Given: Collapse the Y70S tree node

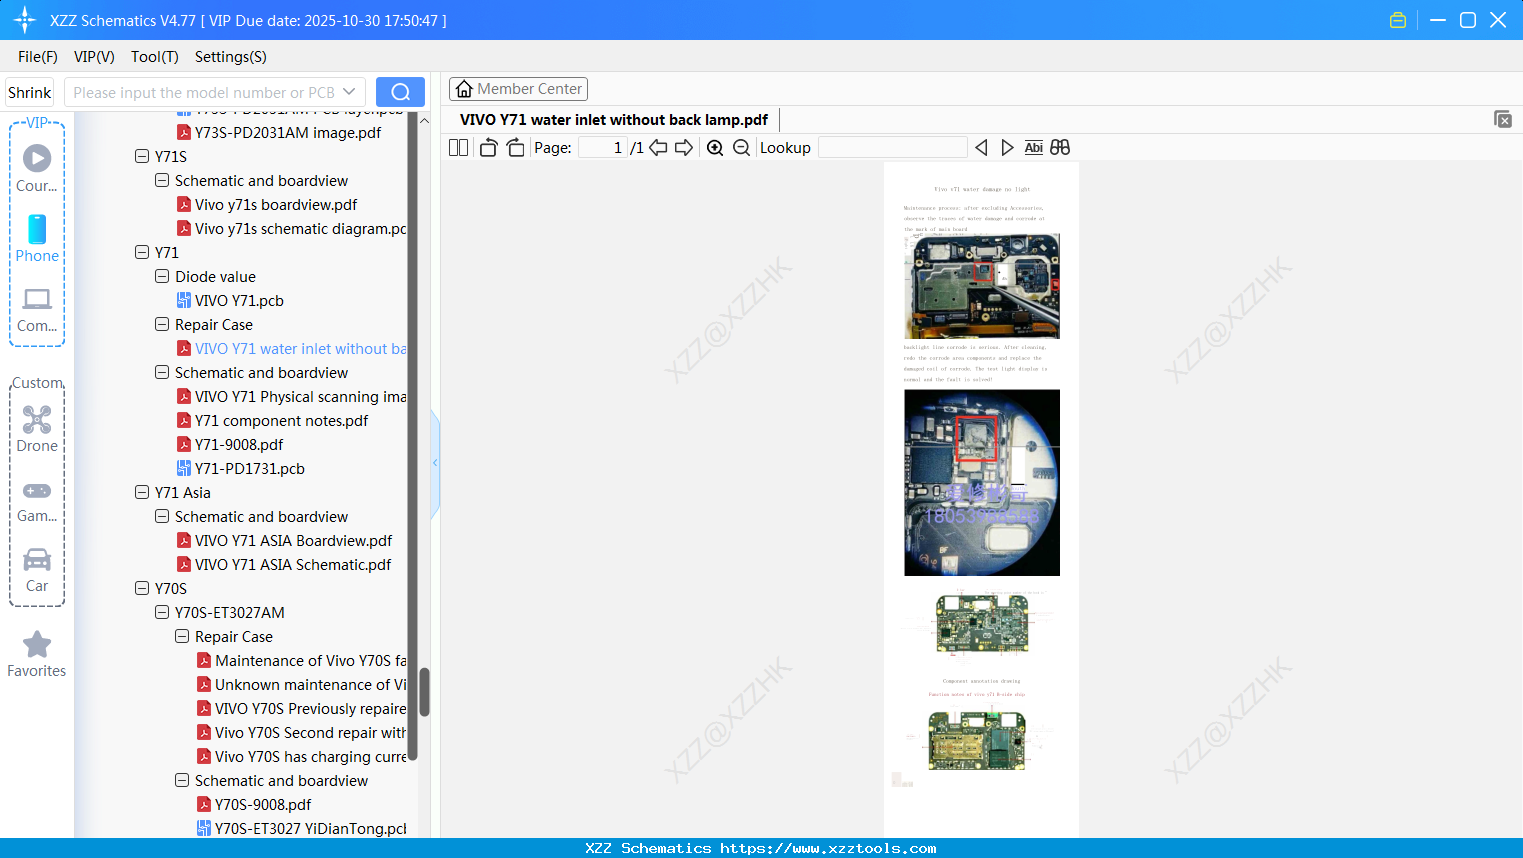Looking at the screenshot, I should tap(142, 588).
